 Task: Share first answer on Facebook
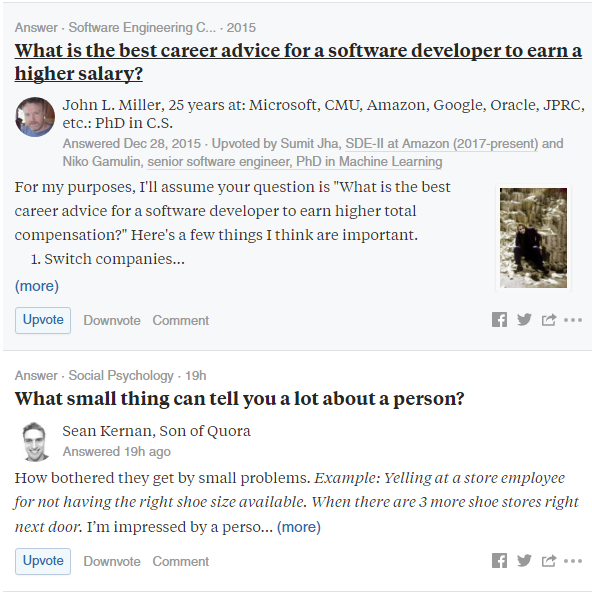[x=499, y=320]
